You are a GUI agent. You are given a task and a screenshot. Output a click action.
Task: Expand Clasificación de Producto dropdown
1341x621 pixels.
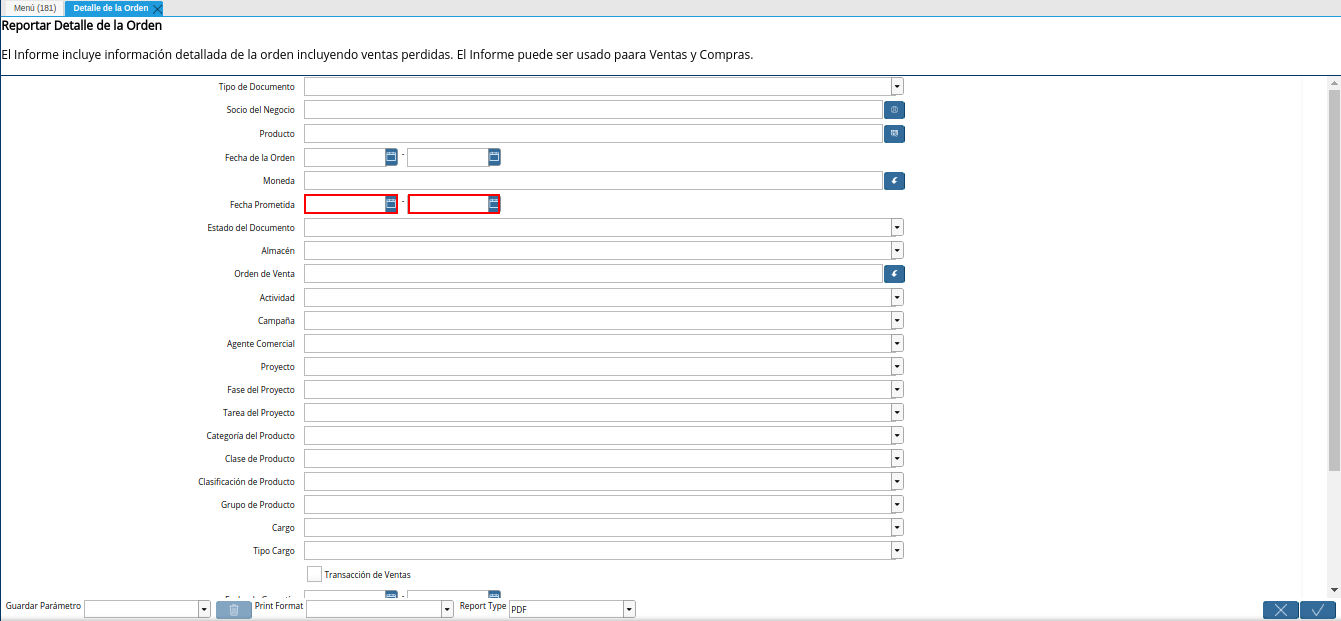897,481
